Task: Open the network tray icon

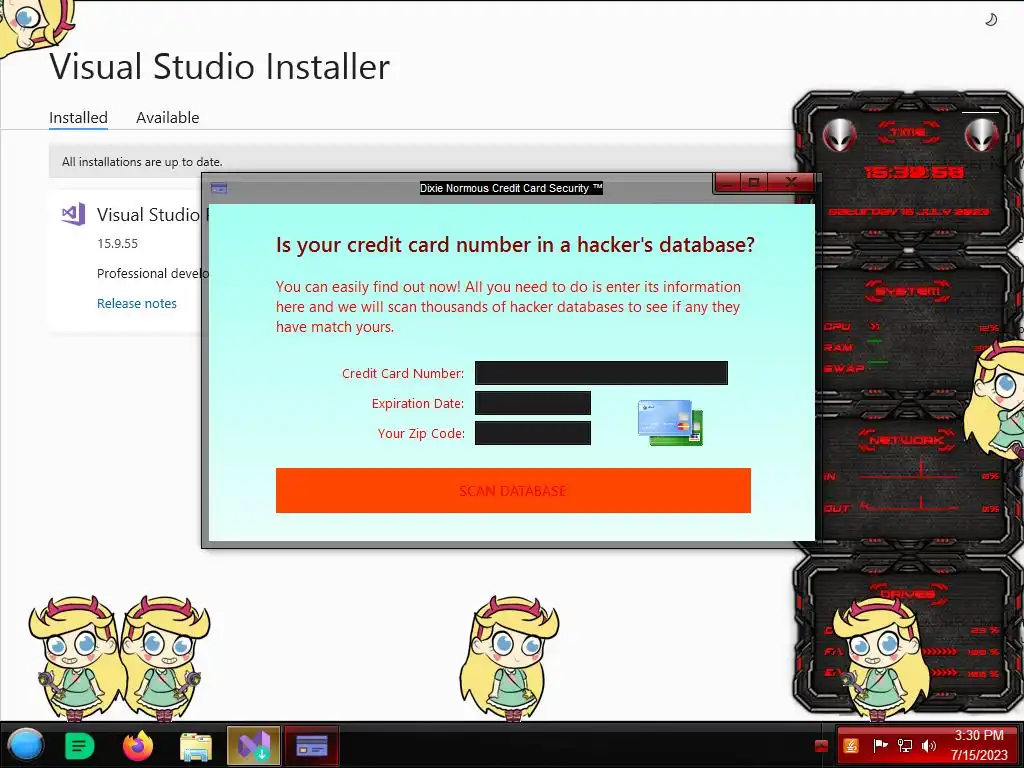Action: click(x=904, y=745)
